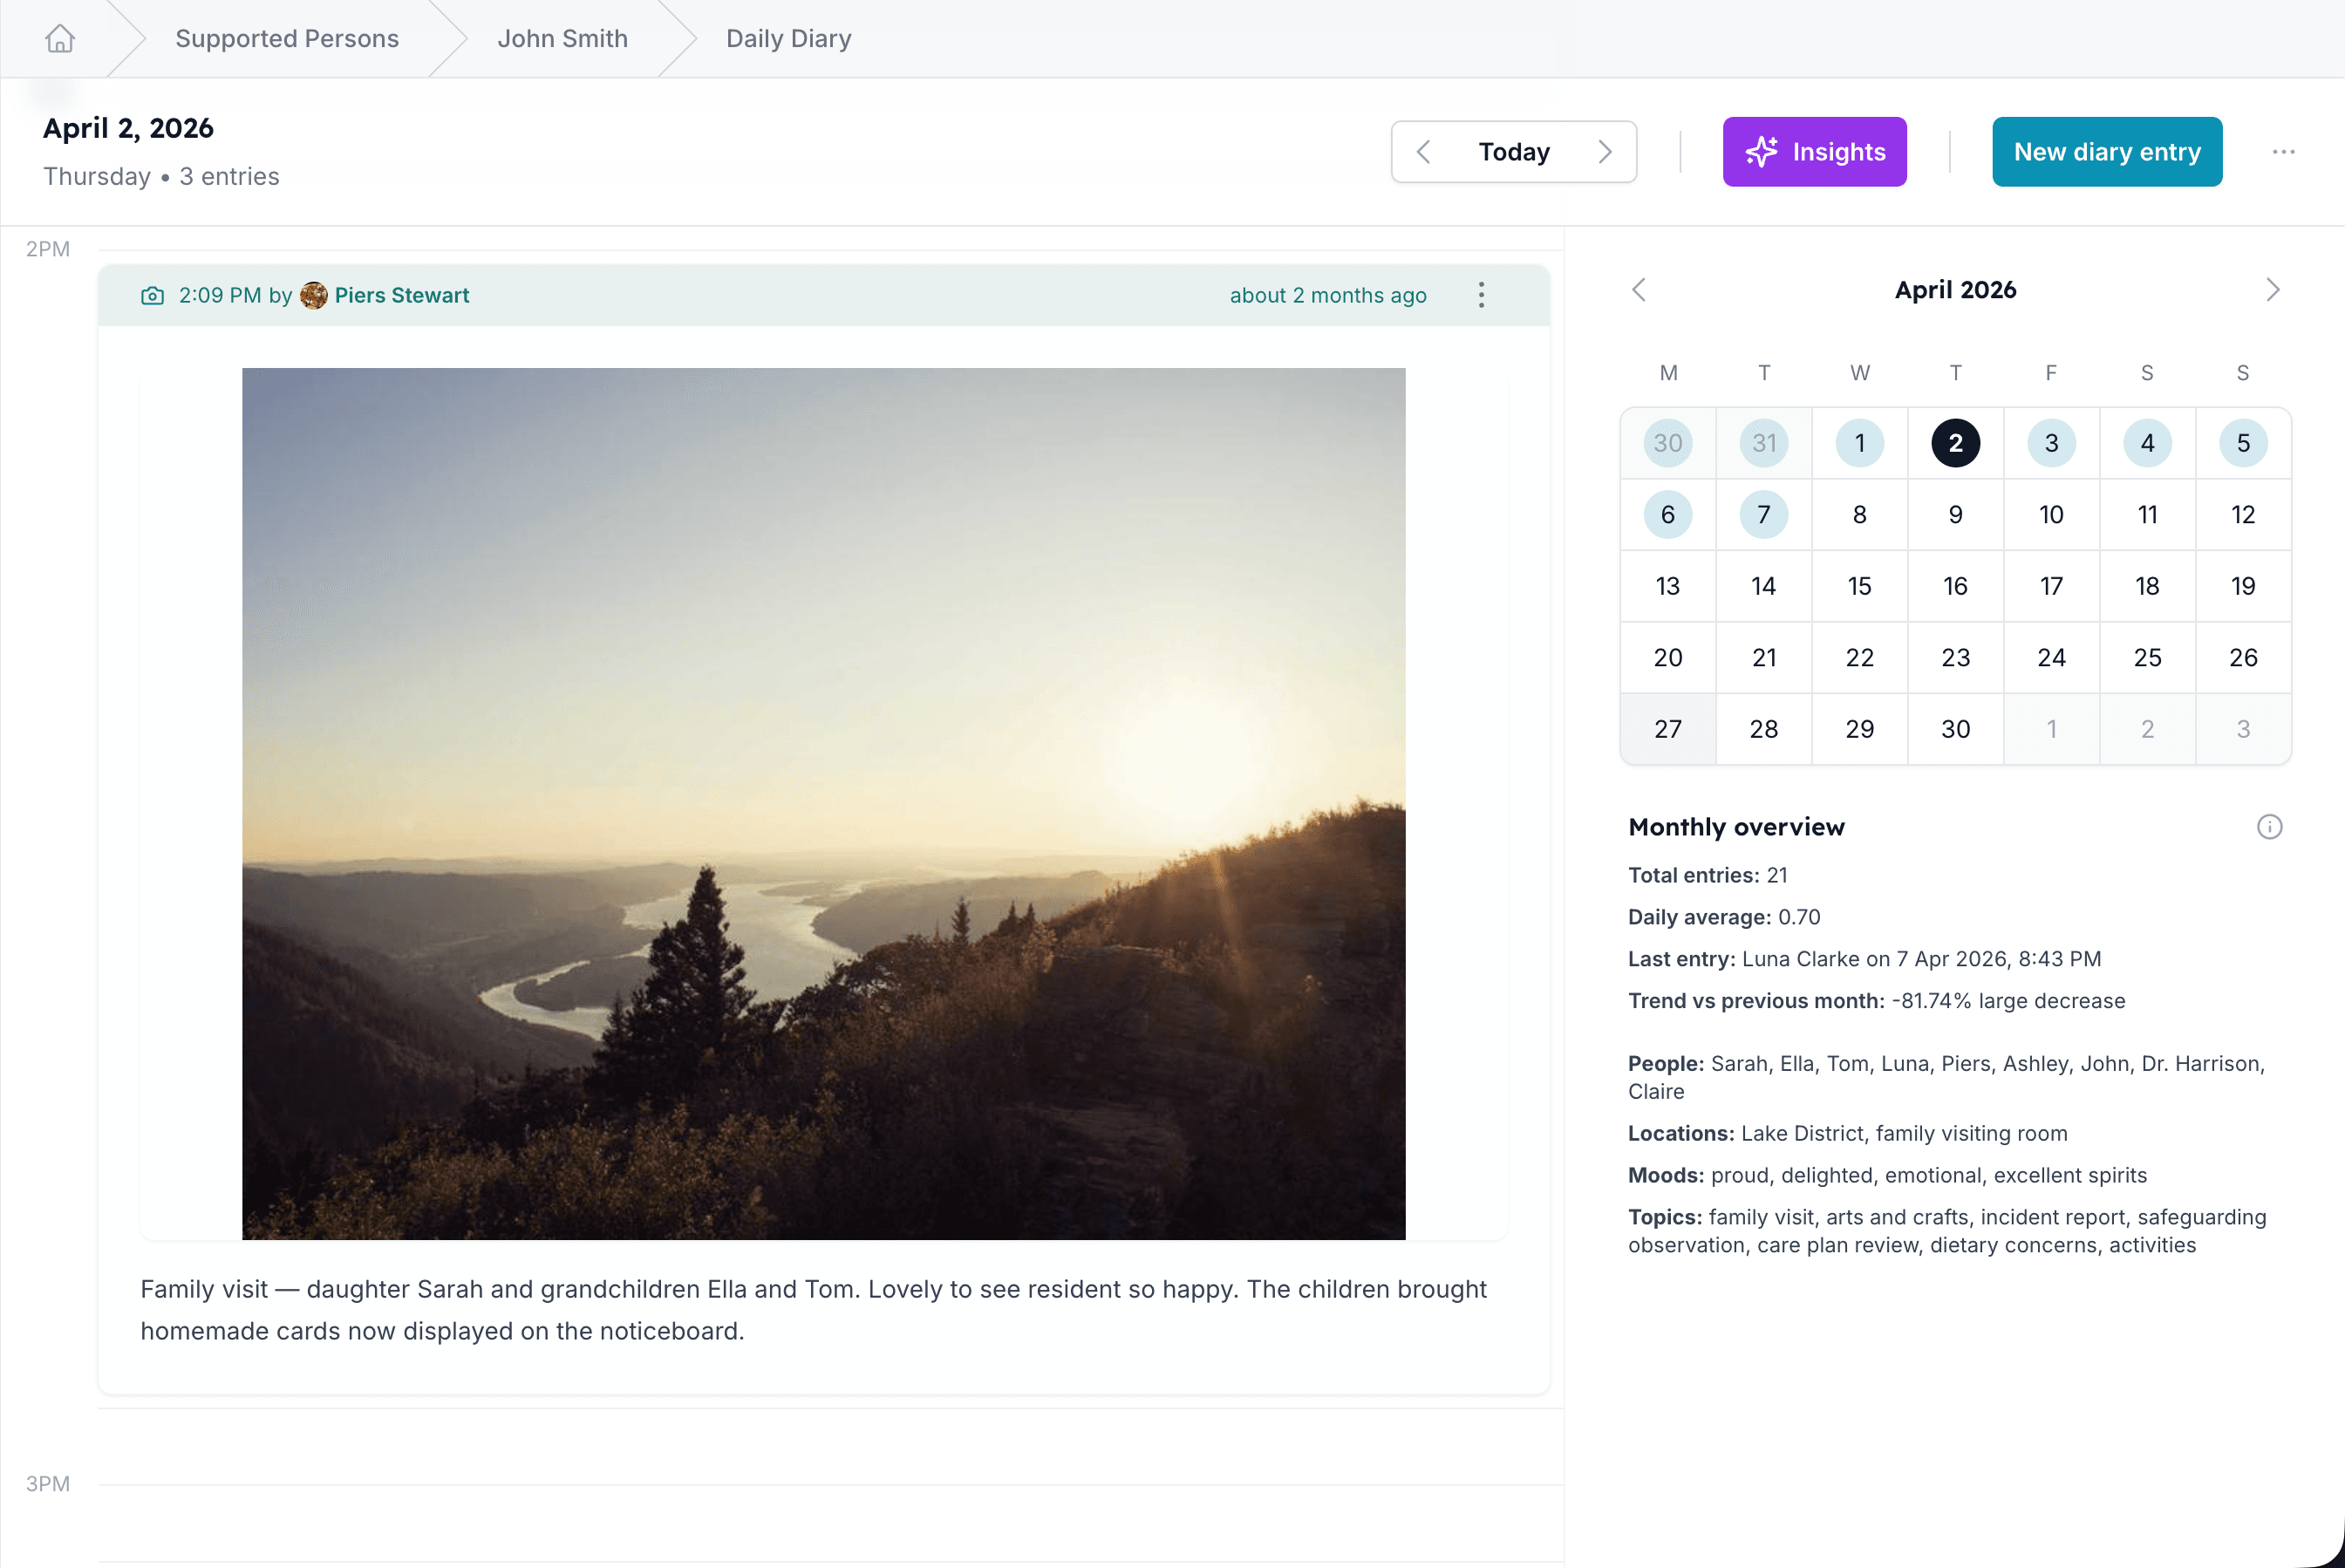Click 'Trend vs previous month' line
The width and height of the screenshot is (2345, 1568).
click(1876, 1001)
